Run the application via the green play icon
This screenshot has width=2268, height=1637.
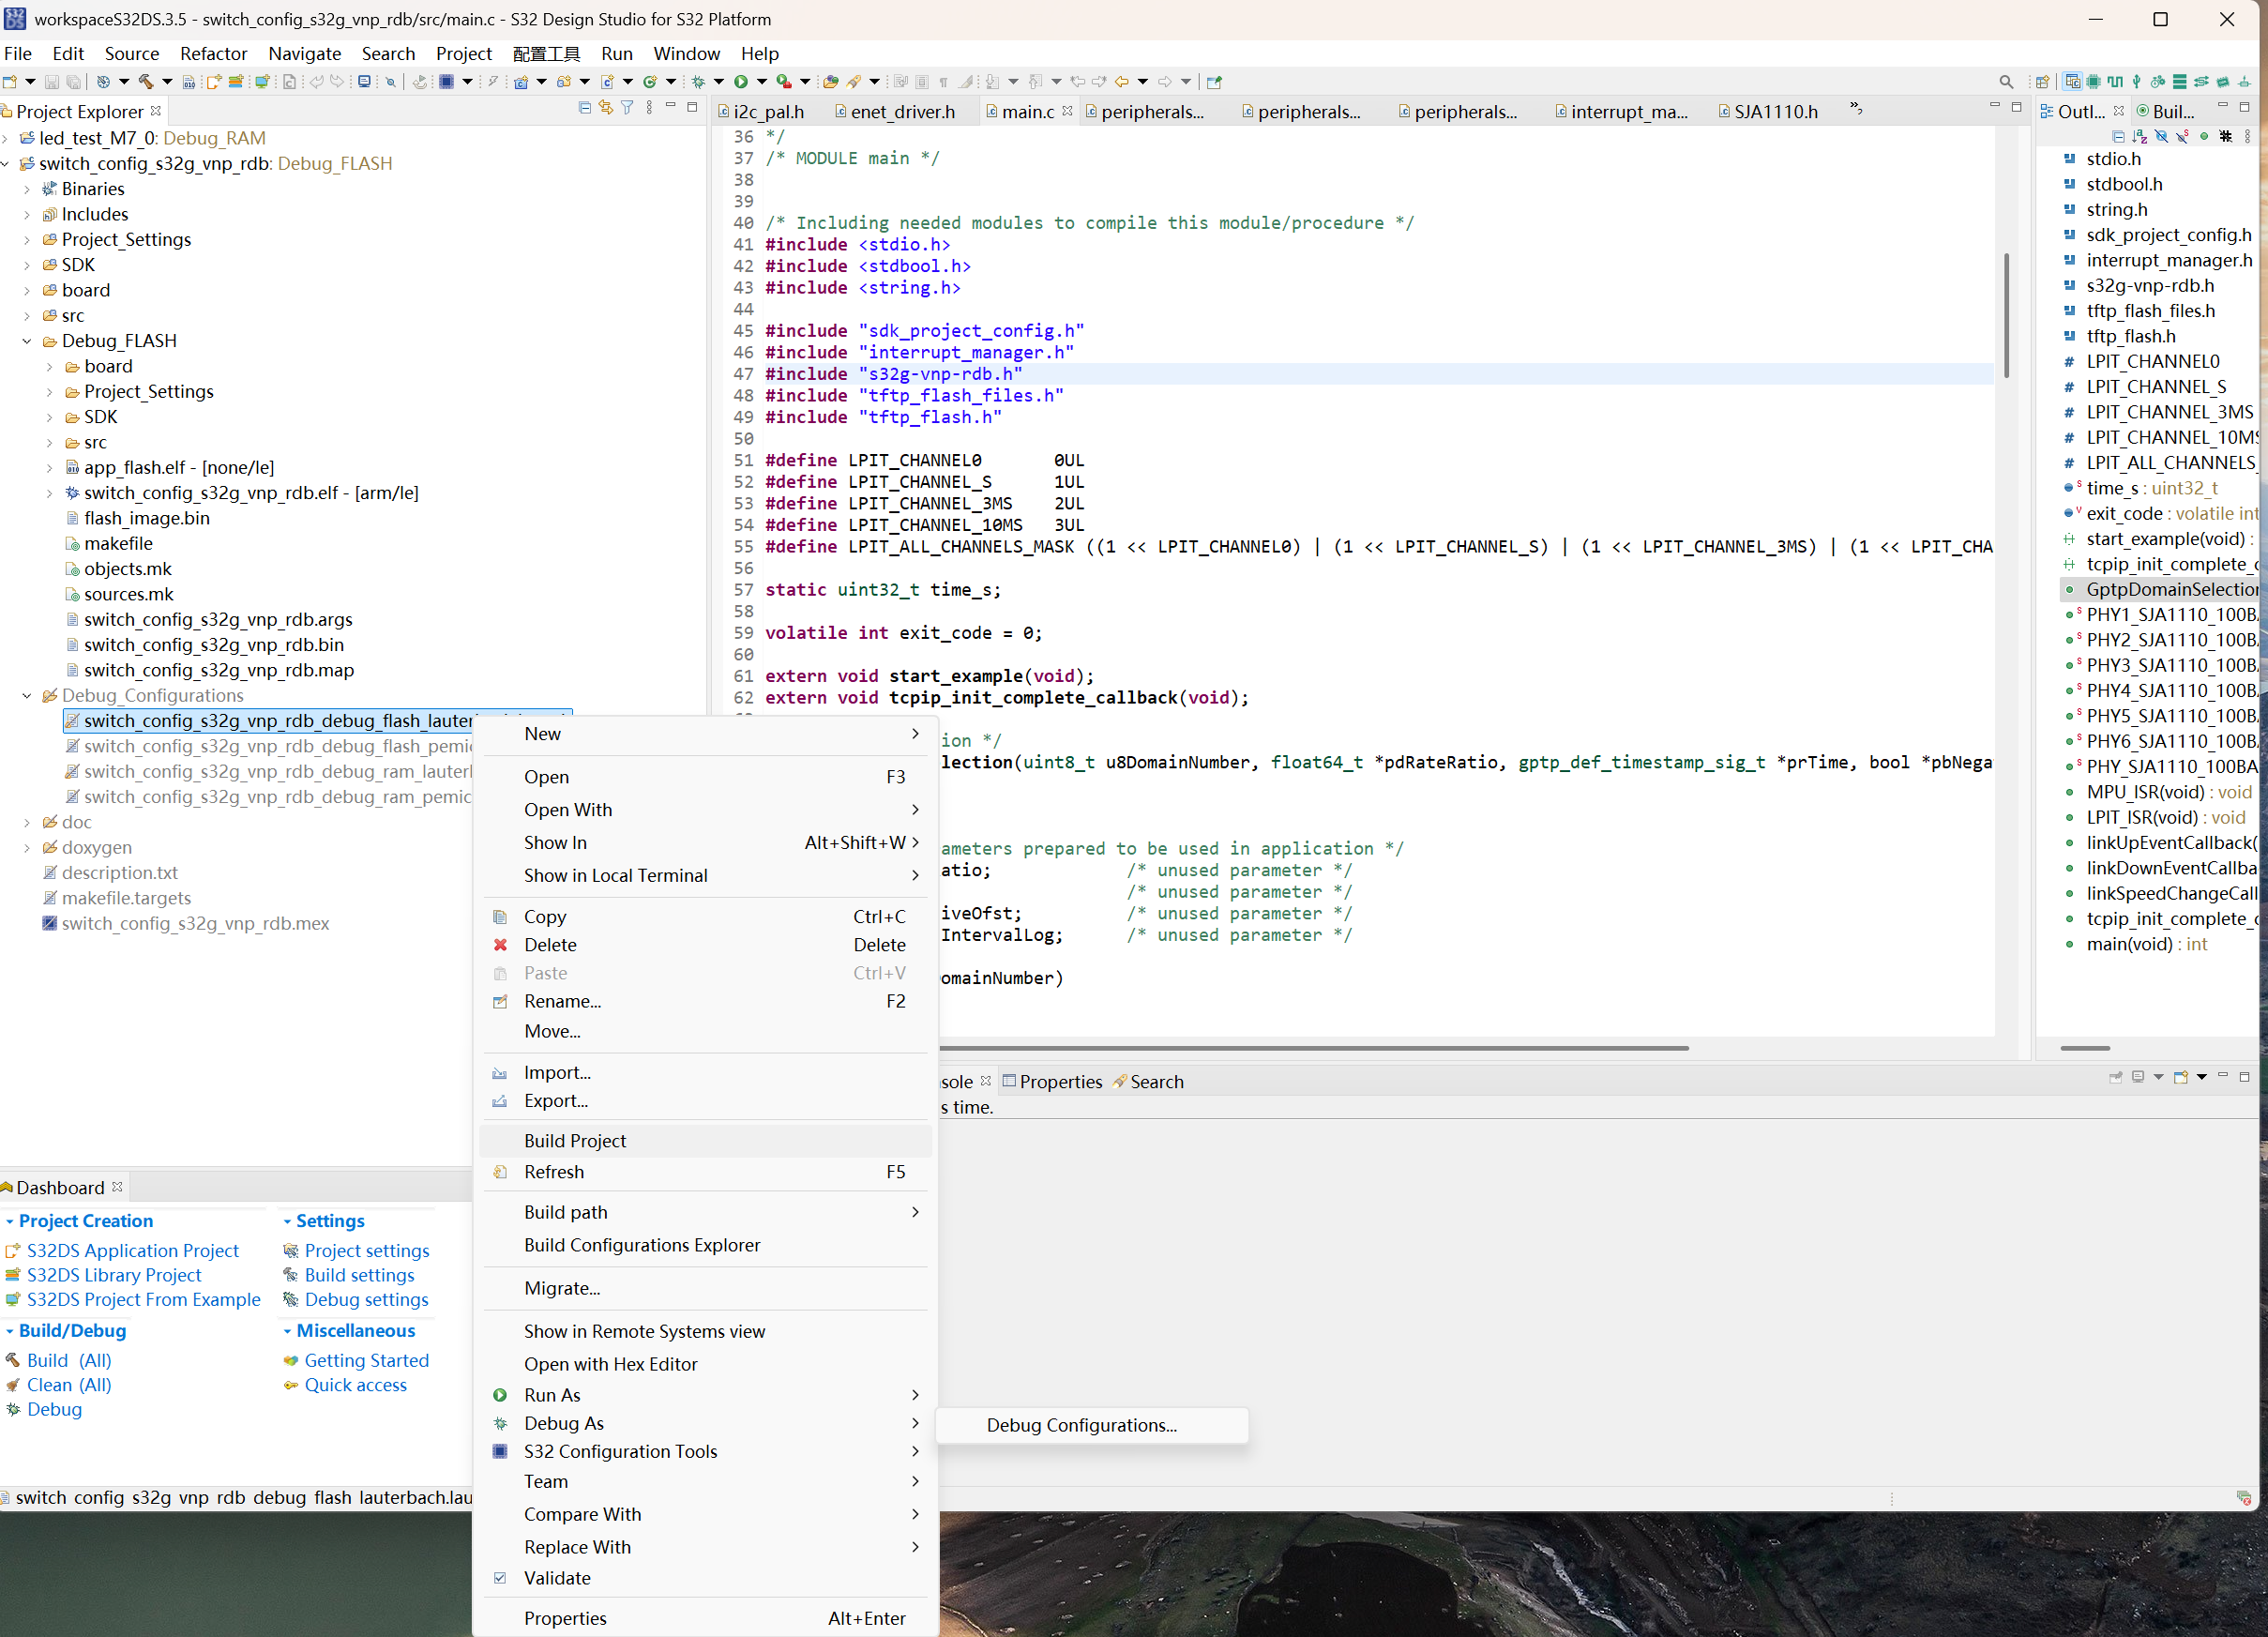pyautogui.click(x=741, y=82)
